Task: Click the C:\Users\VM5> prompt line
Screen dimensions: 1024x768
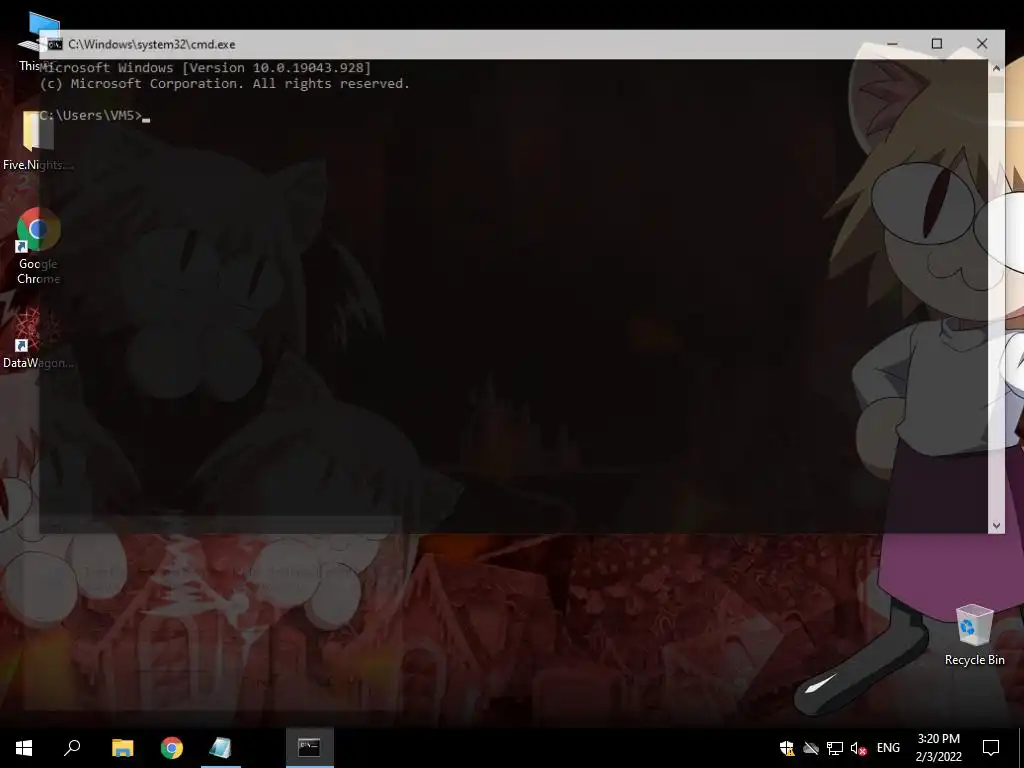Action: 95,116
